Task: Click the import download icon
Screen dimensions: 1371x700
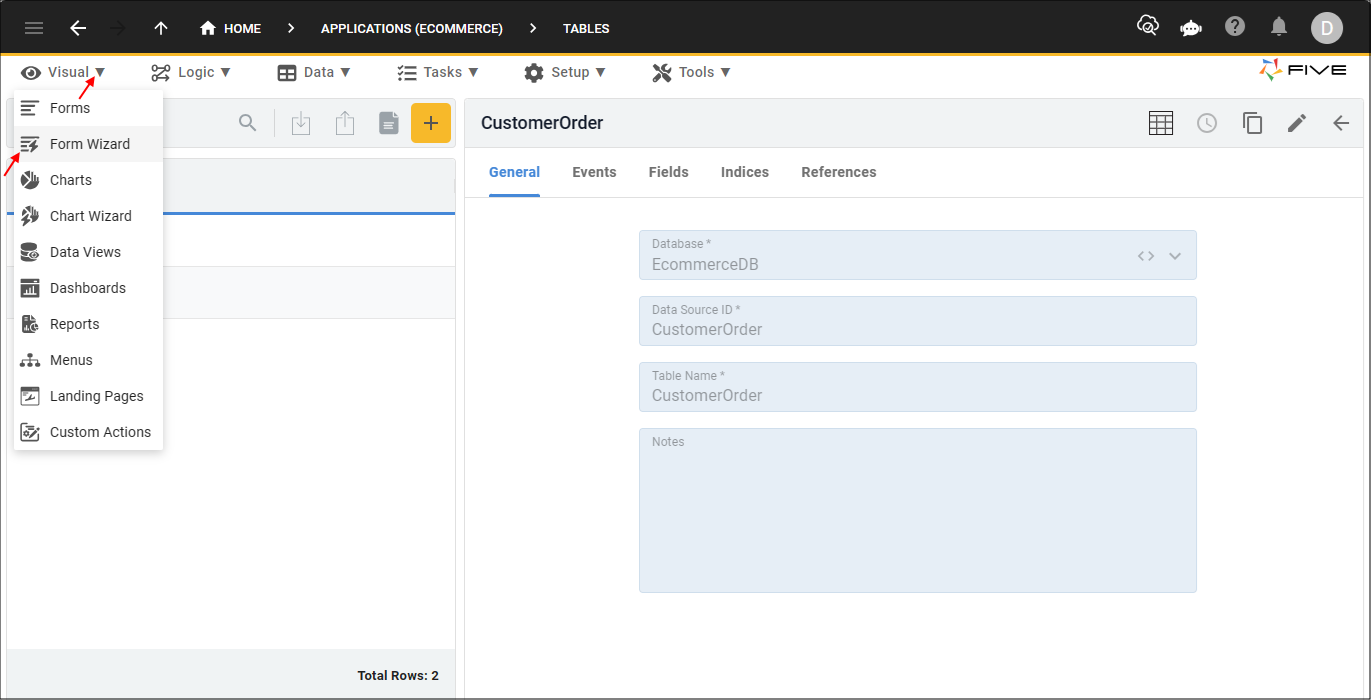Action: [x=301, y=123]
